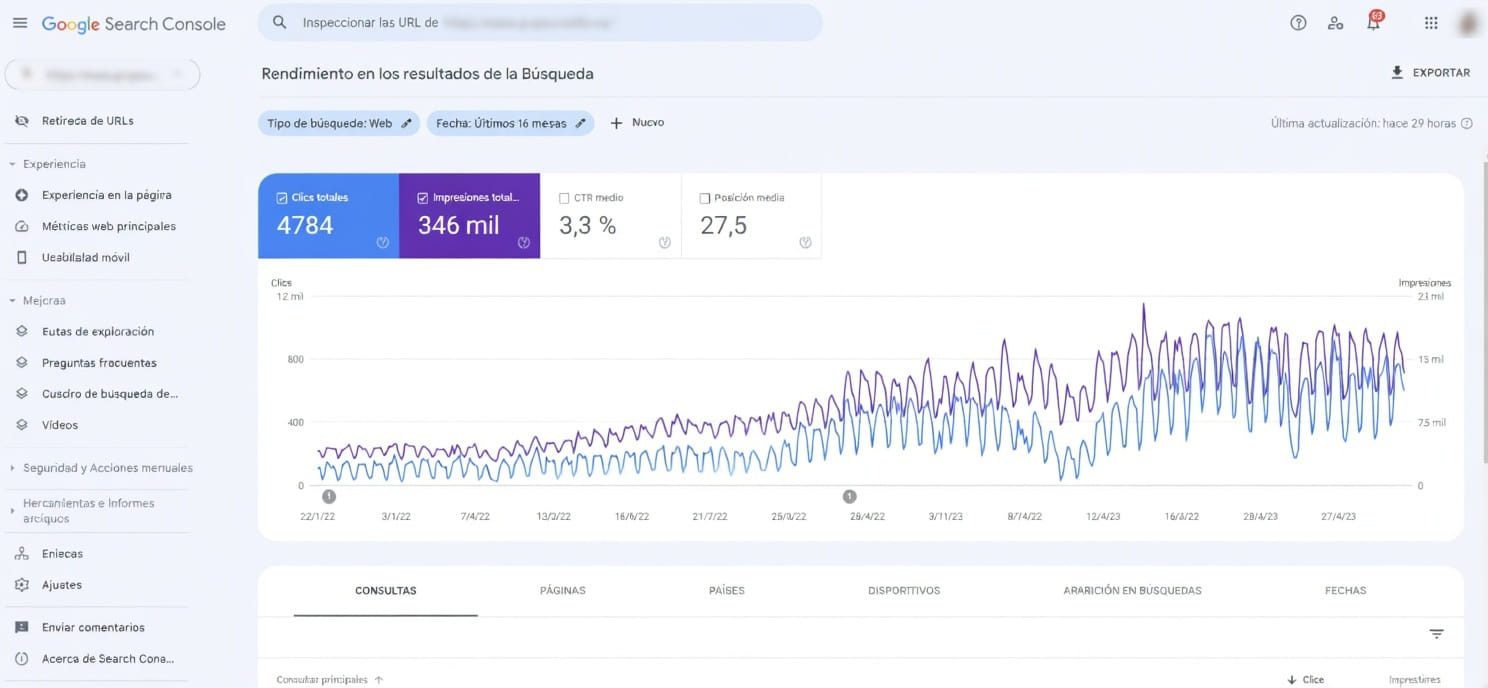
Task: Switch to the PÁGINAS tab
Action: (562, 590)
